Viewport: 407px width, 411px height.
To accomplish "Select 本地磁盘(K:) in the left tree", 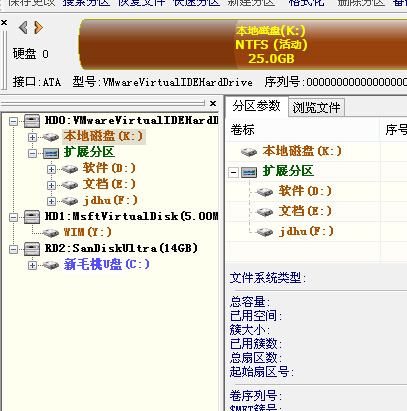I will pos(103,136).
